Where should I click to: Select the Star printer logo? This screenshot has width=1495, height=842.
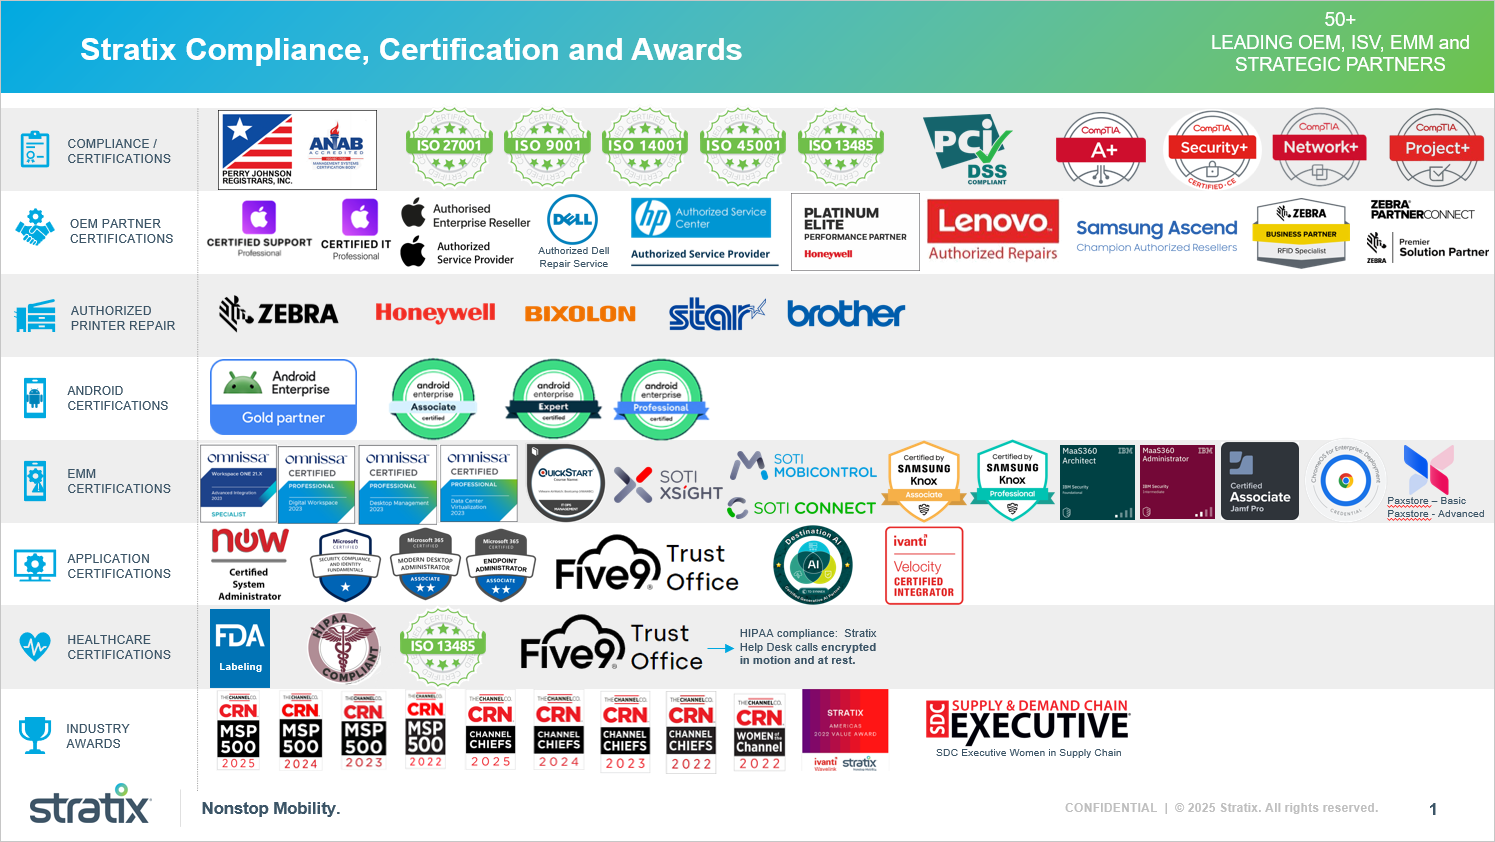[x=717, y=314]
